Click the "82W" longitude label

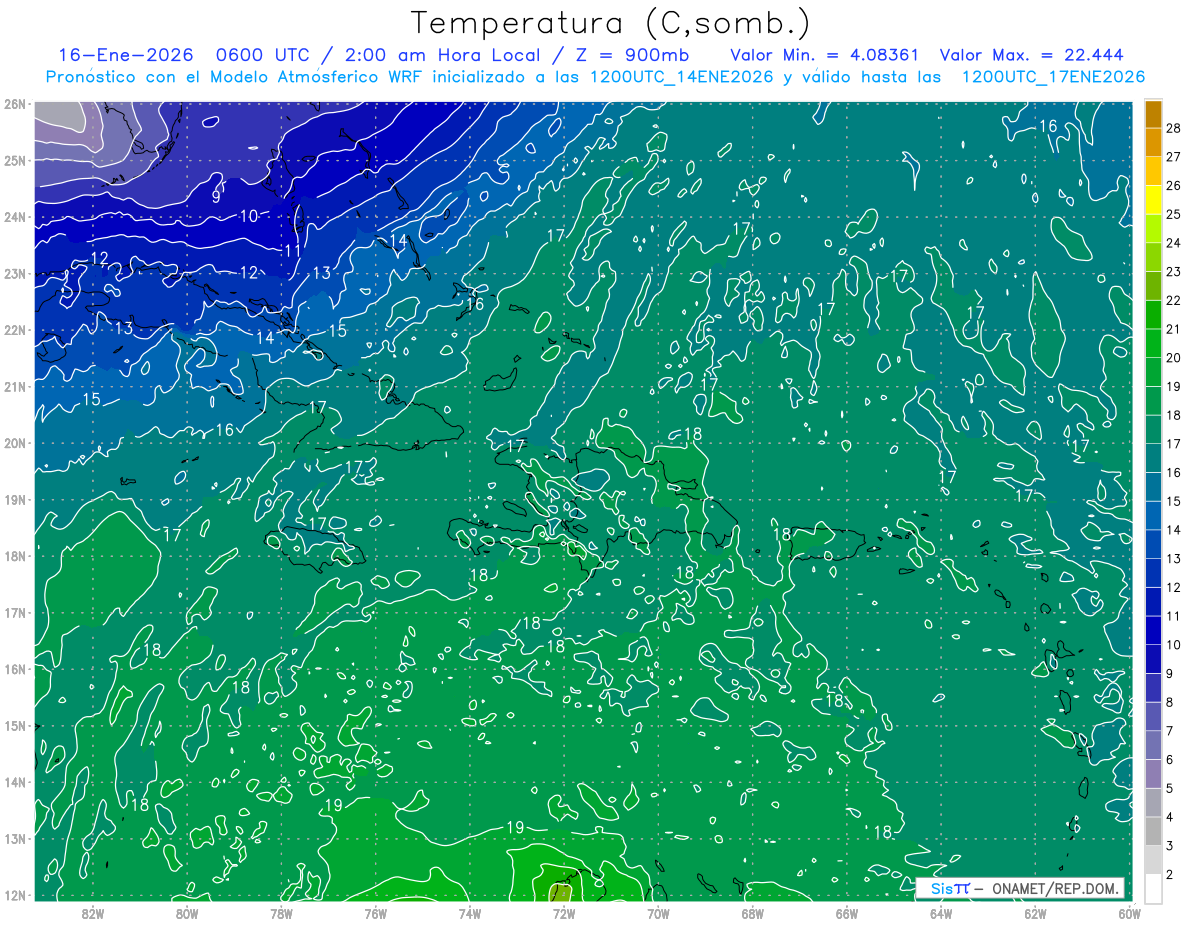[93, 913]
